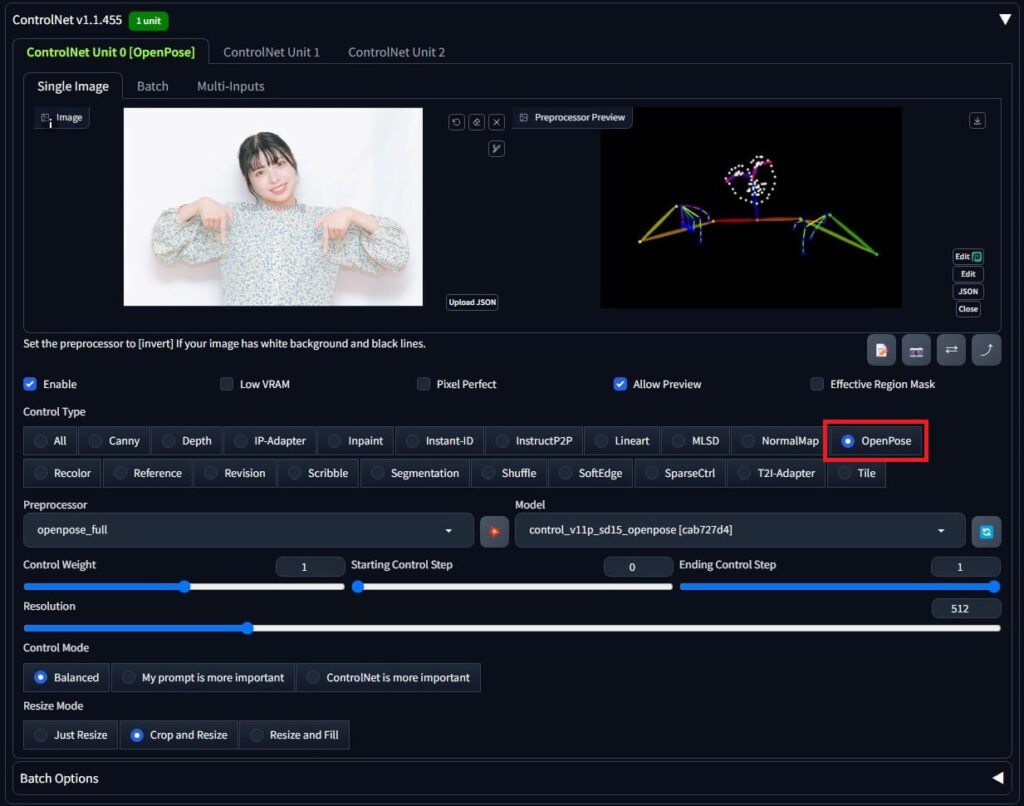The height and width of the screenshot is (806, 1024).
Task: Click the eraser icon beside input image
Action: click(x=476, y=122)
